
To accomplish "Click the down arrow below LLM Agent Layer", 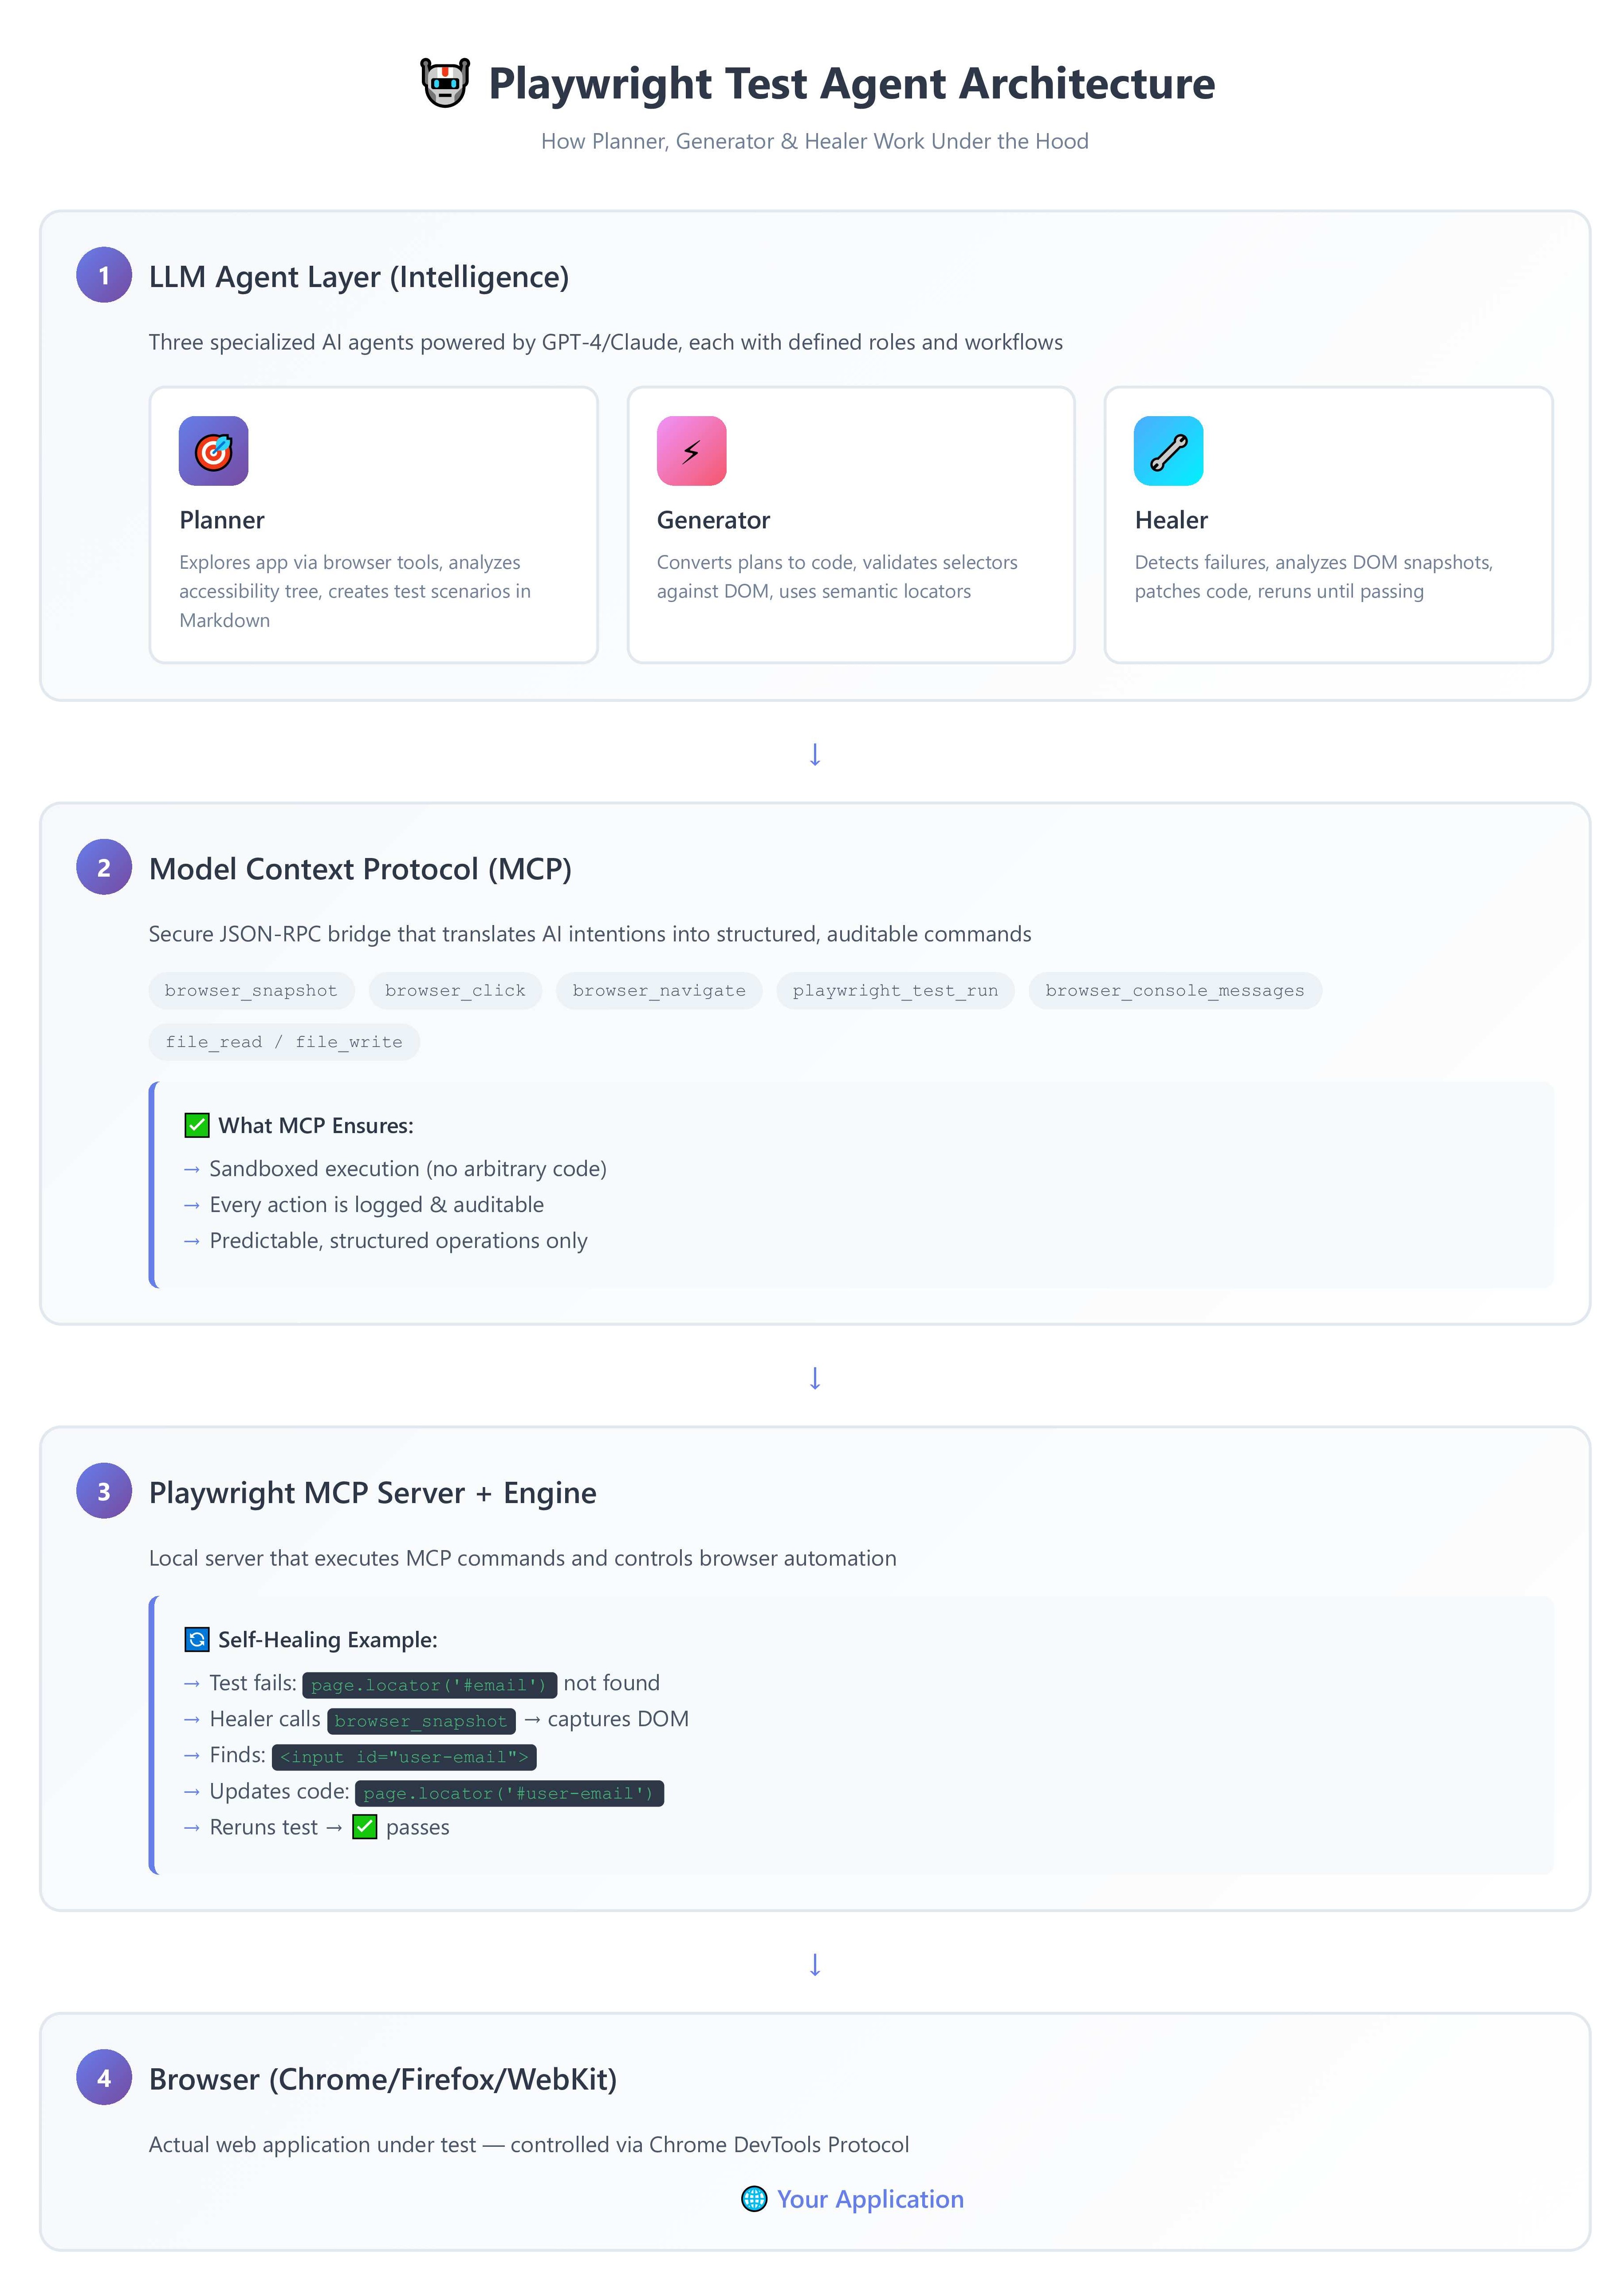I will click(x=815, y=754).
